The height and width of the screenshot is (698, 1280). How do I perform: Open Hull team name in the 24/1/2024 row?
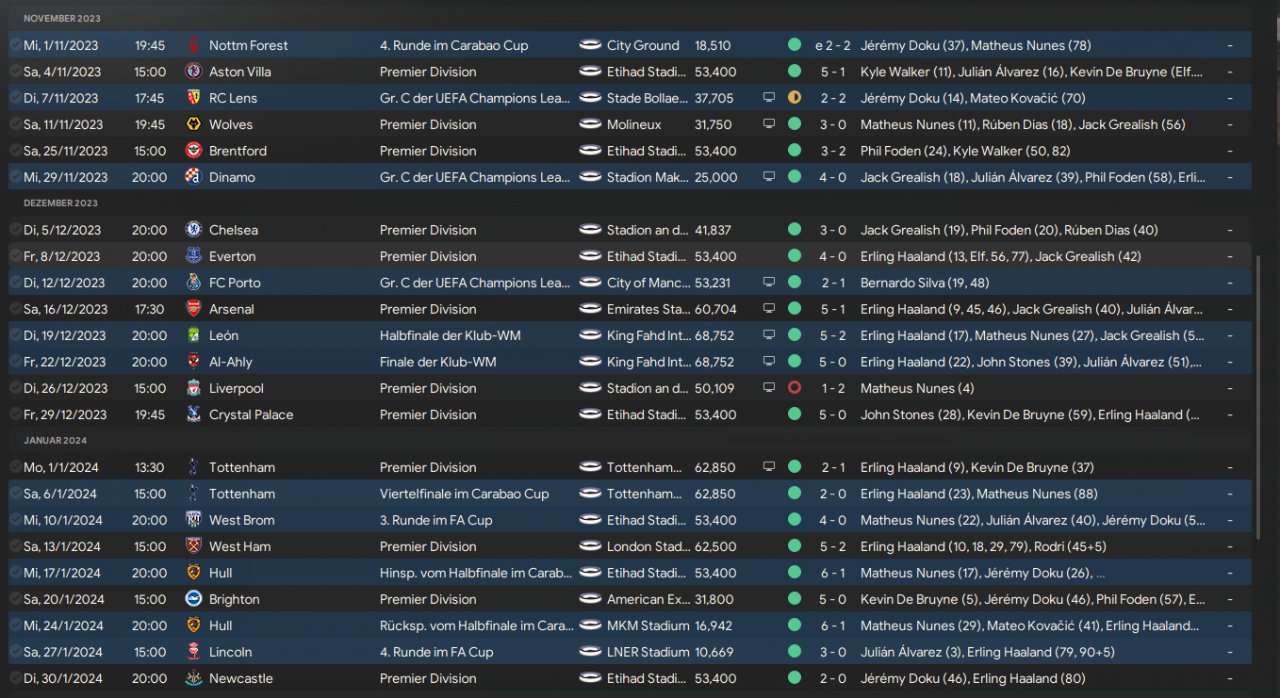pyautogui.click(x=221, y=626)
